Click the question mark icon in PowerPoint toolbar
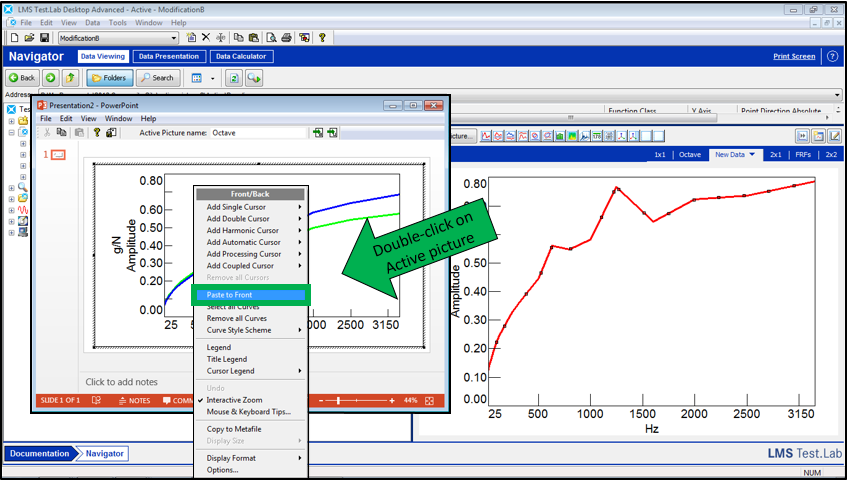847x481 pixels. 97,132
